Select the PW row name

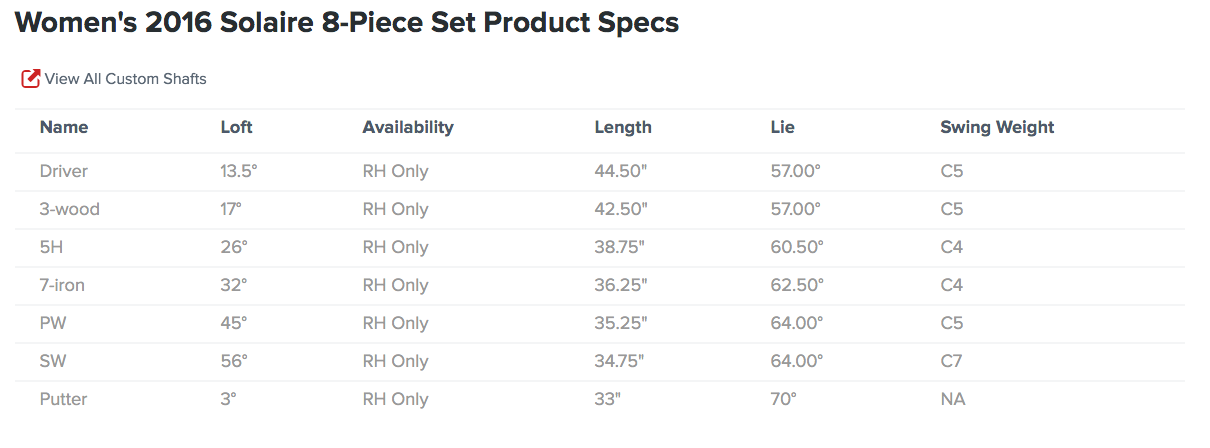tap(53, 323)
